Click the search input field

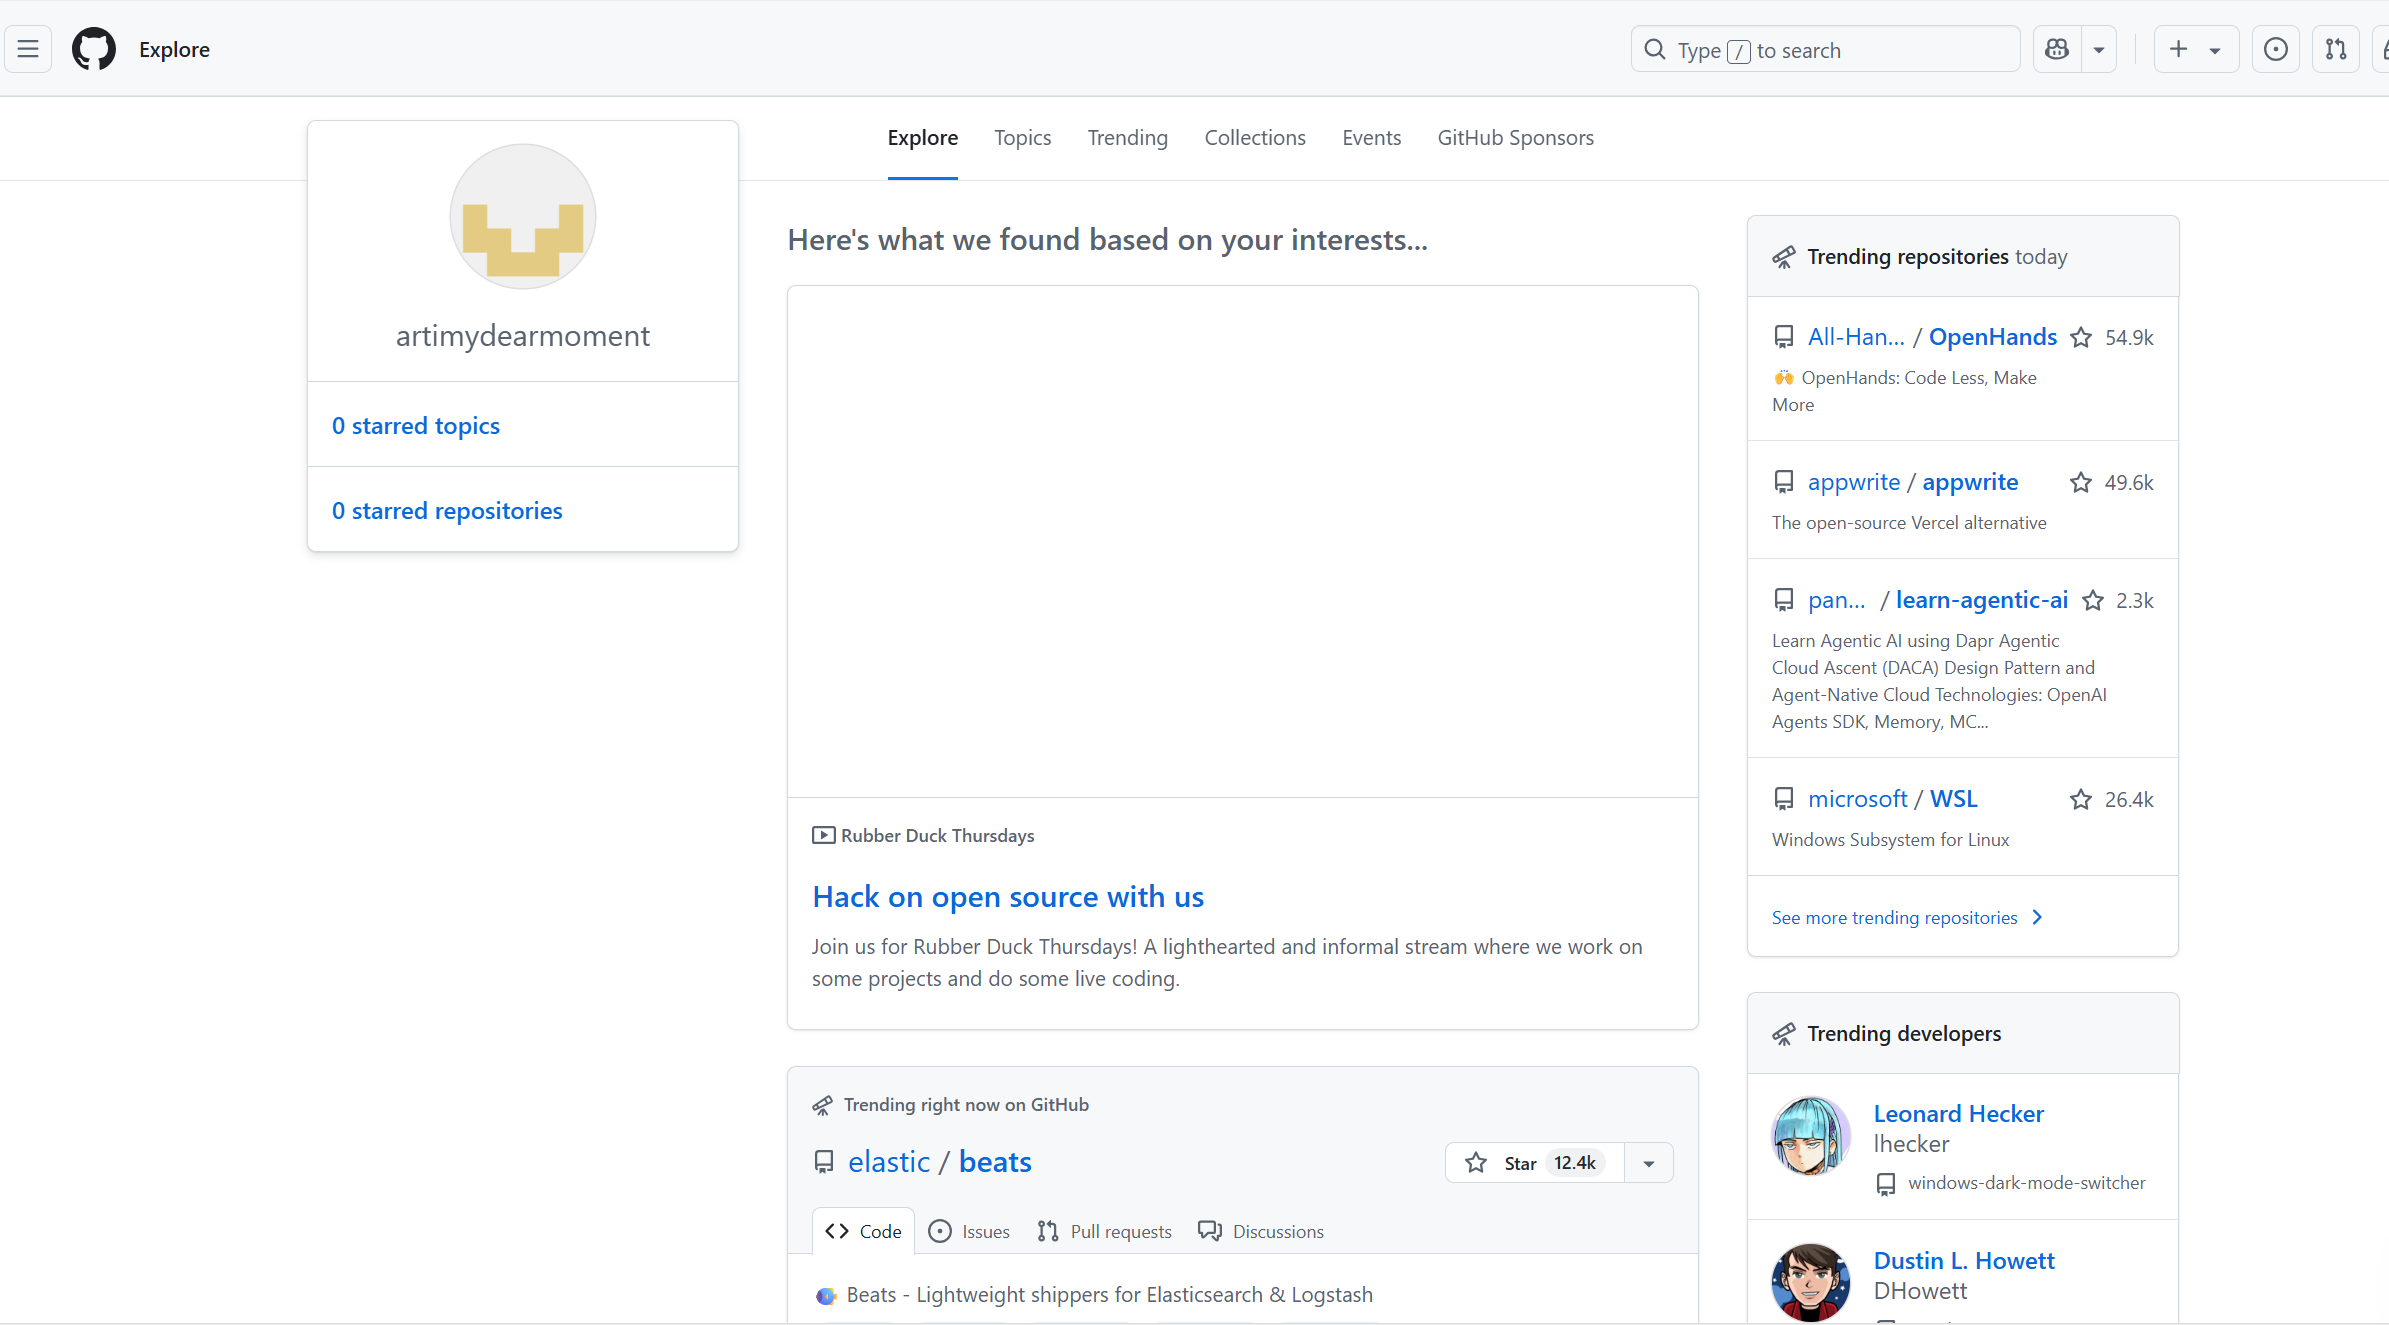tap(1825, 50)
